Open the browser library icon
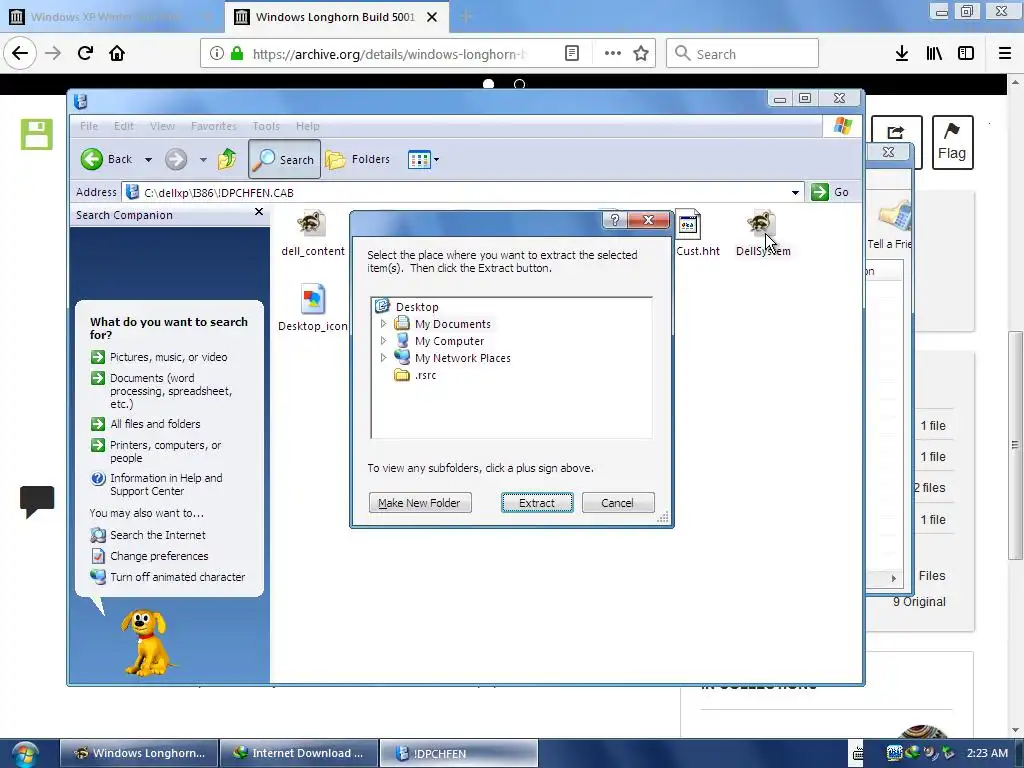The height and width of the screenshot is (768, 1024). [x=934, y=54]
